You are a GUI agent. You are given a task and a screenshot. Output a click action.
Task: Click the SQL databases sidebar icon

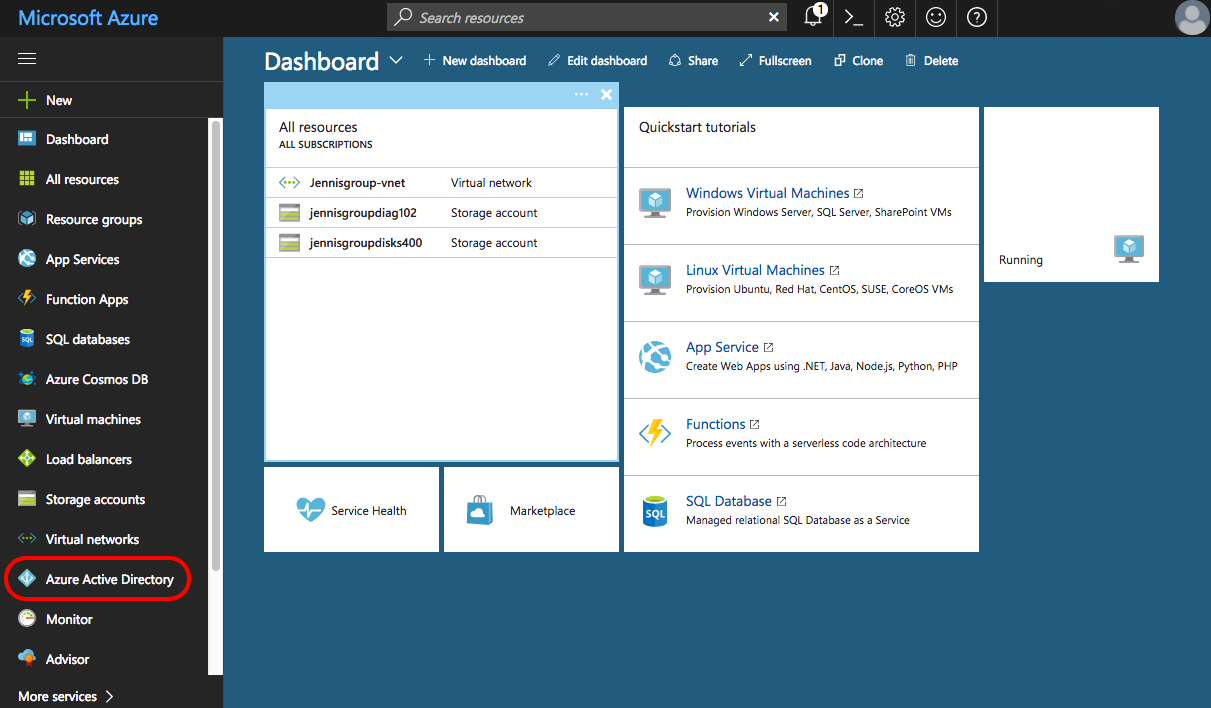[x=27, y=339]
